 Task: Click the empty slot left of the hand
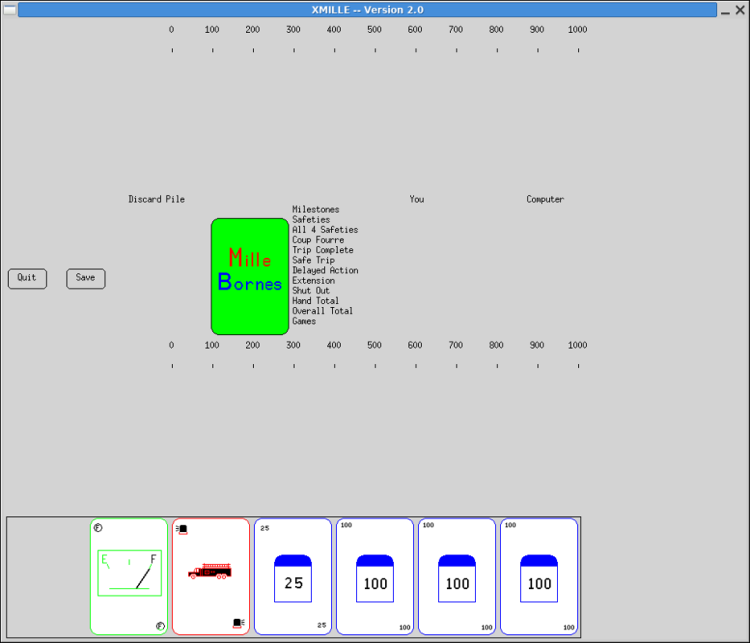pos(48,576)
